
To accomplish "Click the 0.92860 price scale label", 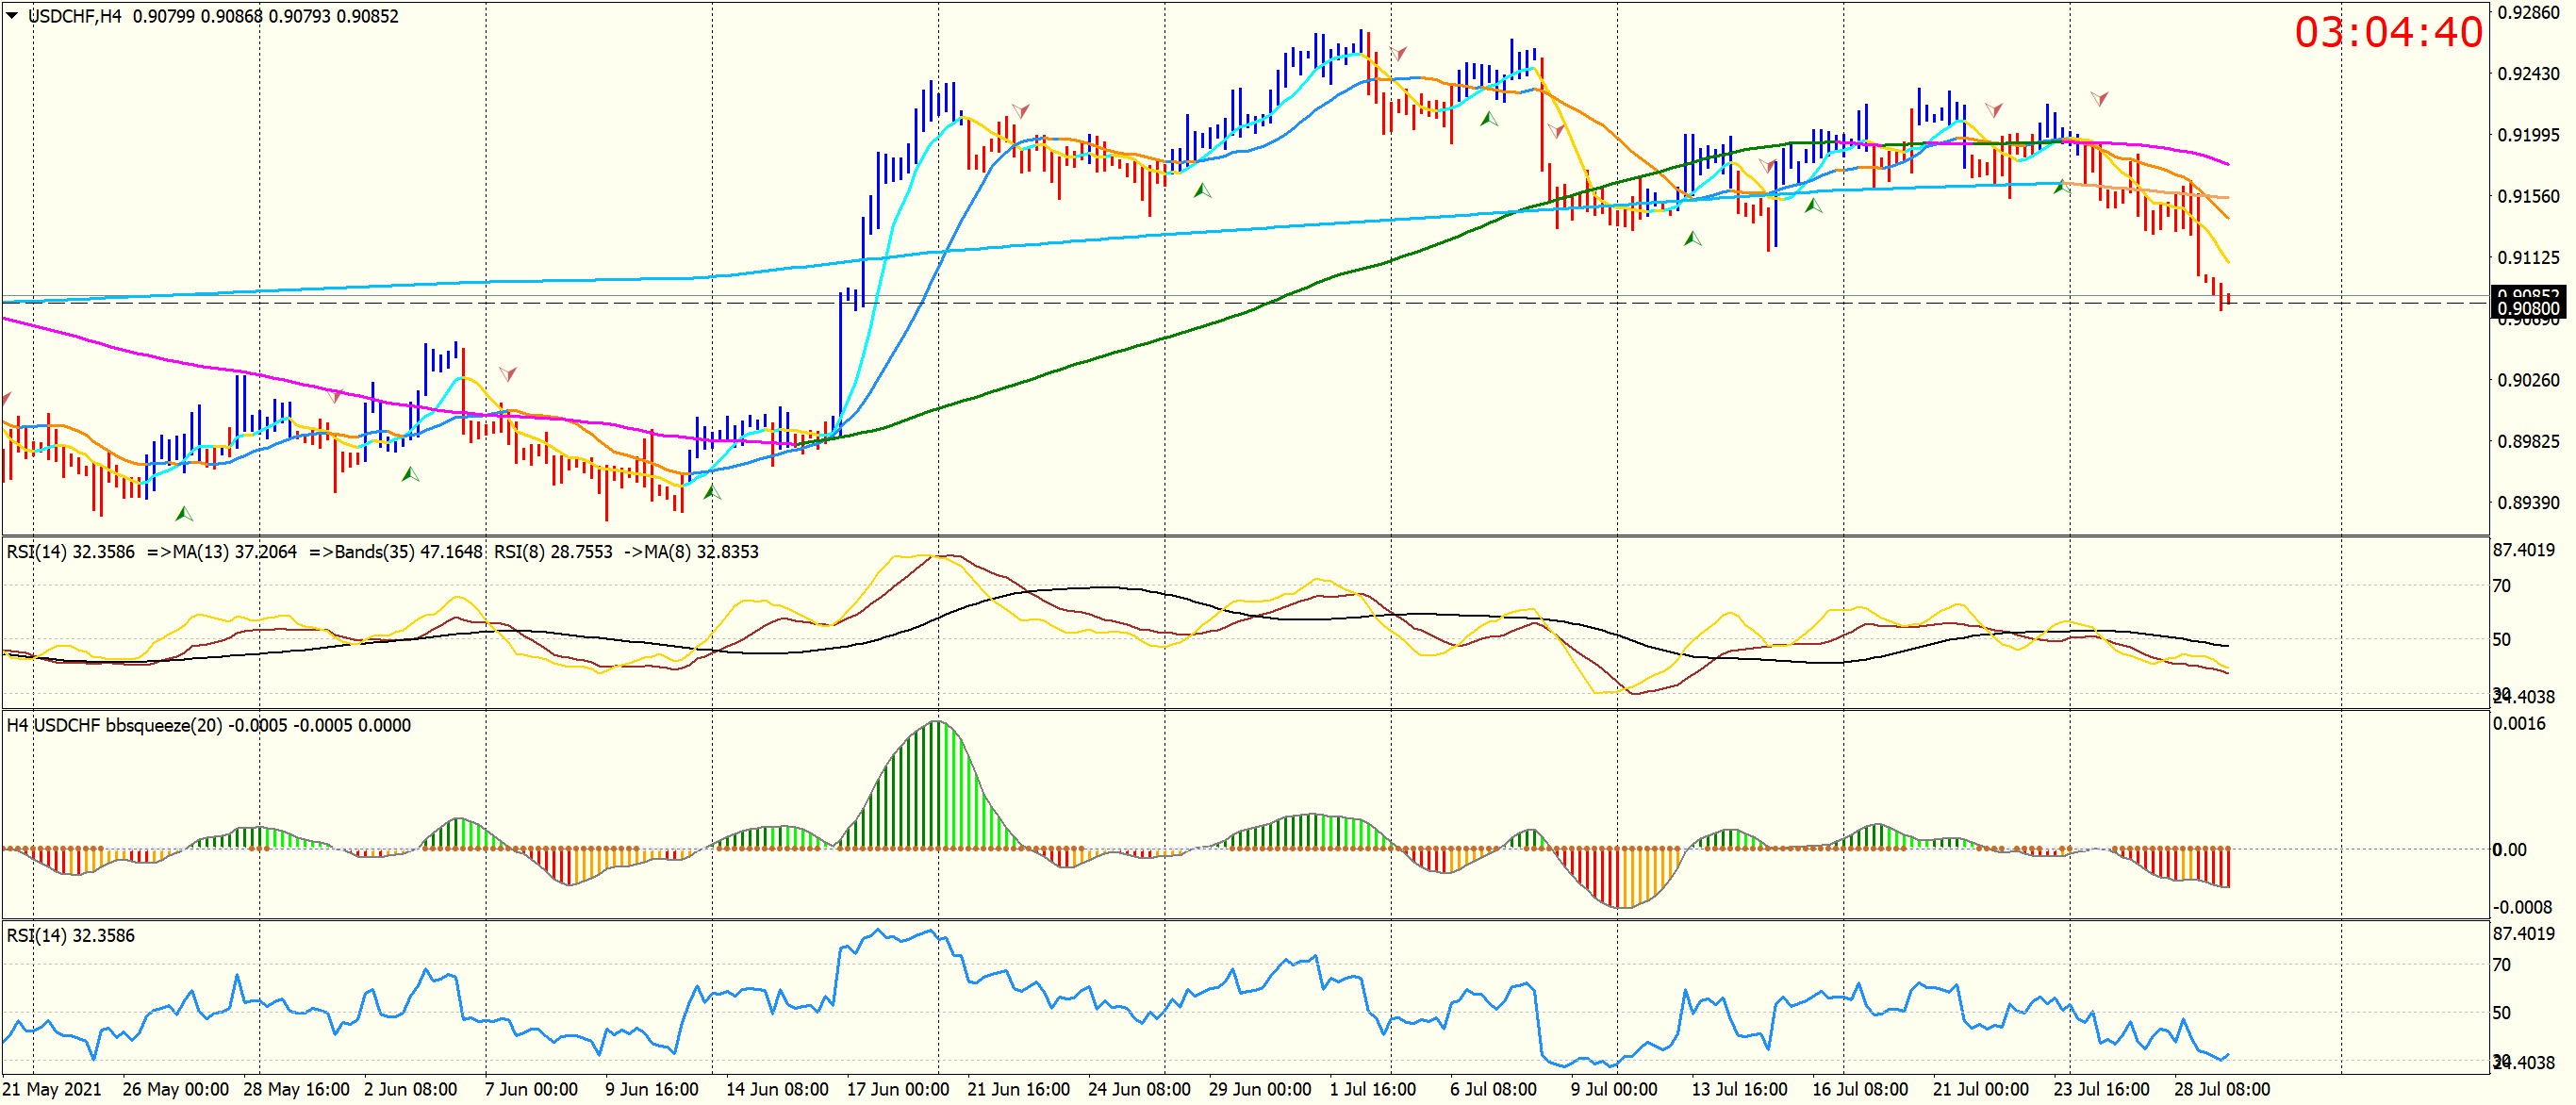I will click(x=2528, y=13).
